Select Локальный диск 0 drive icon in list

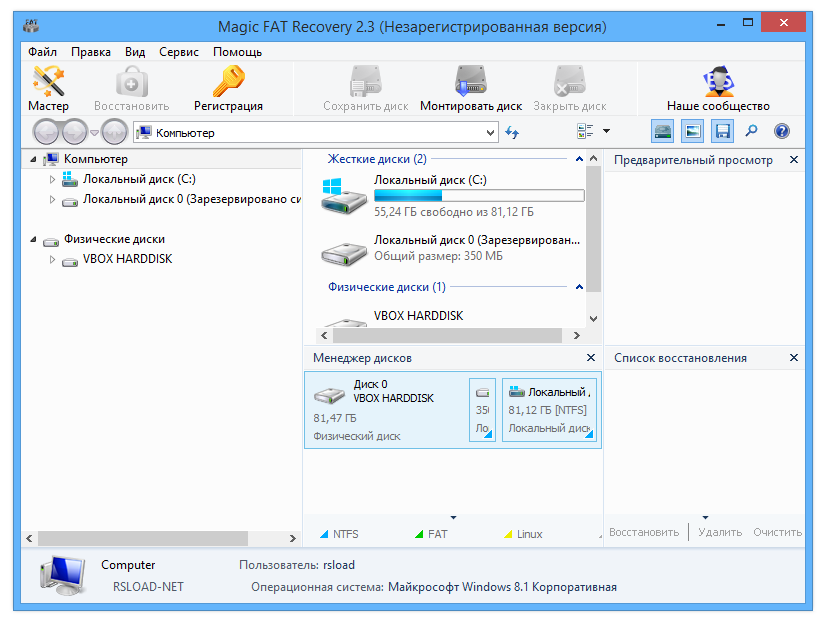click(x=344, y=254)
